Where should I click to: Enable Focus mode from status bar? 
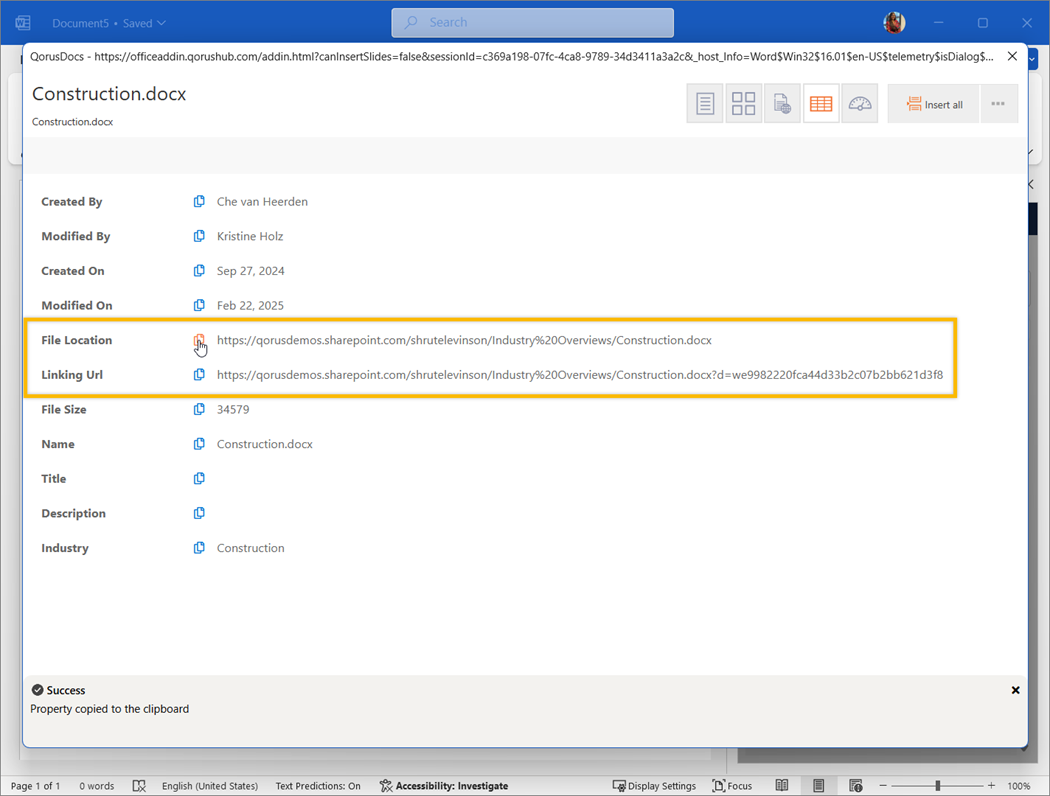(732, 786)
